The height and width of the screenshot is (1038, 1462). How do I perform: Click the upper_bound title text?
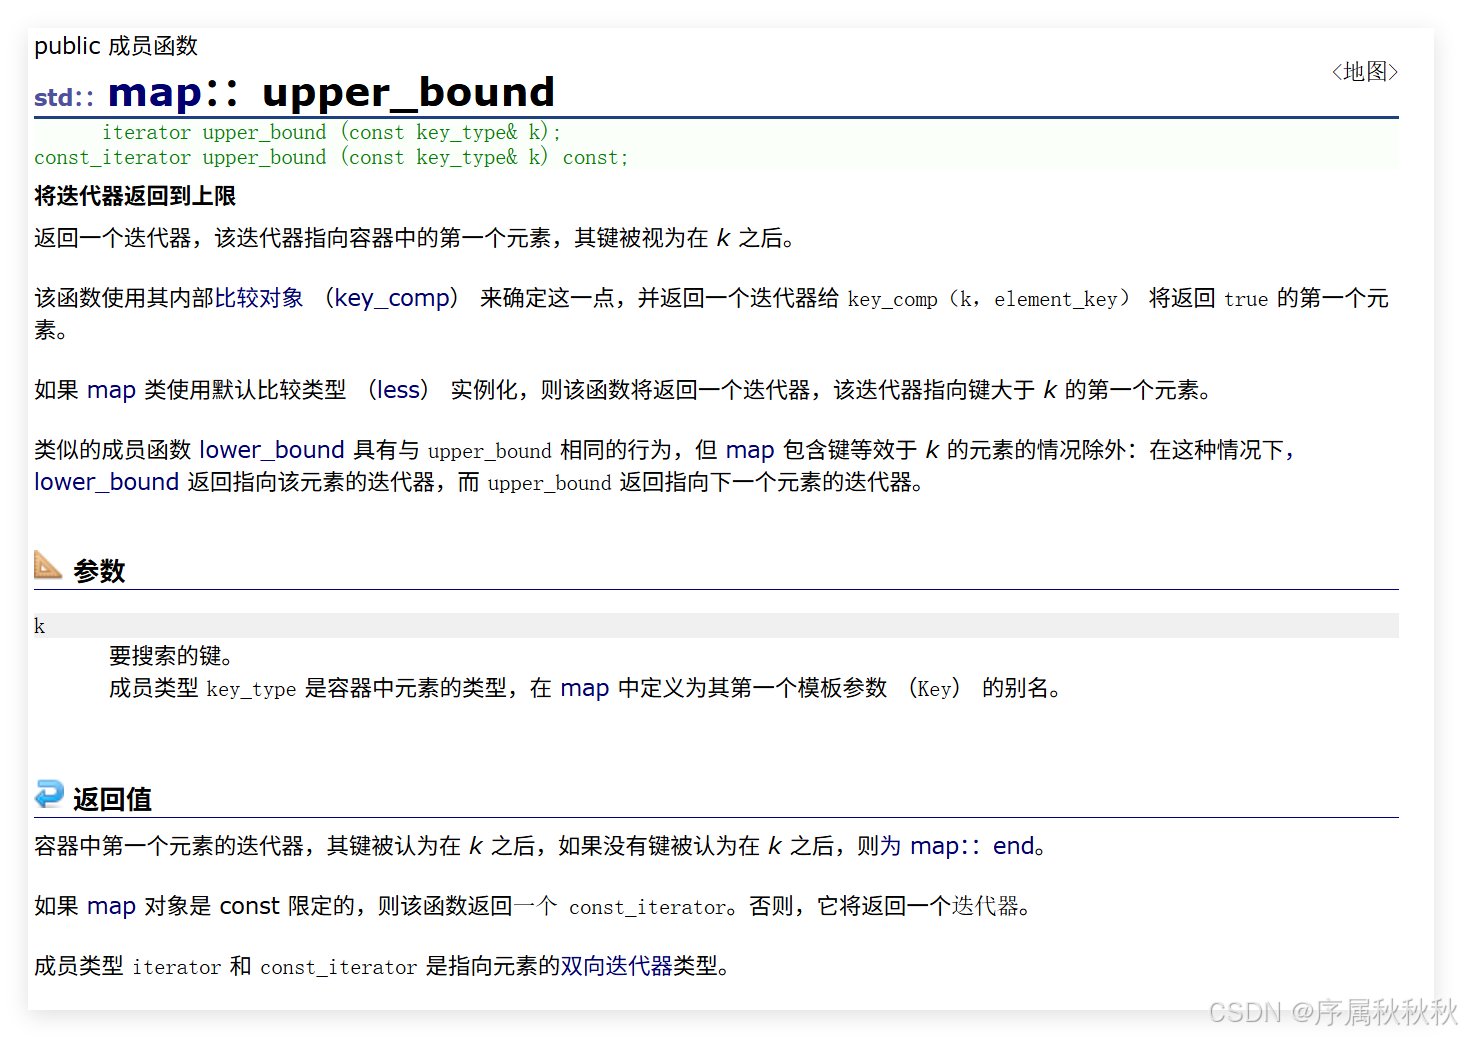pos(408,92)
